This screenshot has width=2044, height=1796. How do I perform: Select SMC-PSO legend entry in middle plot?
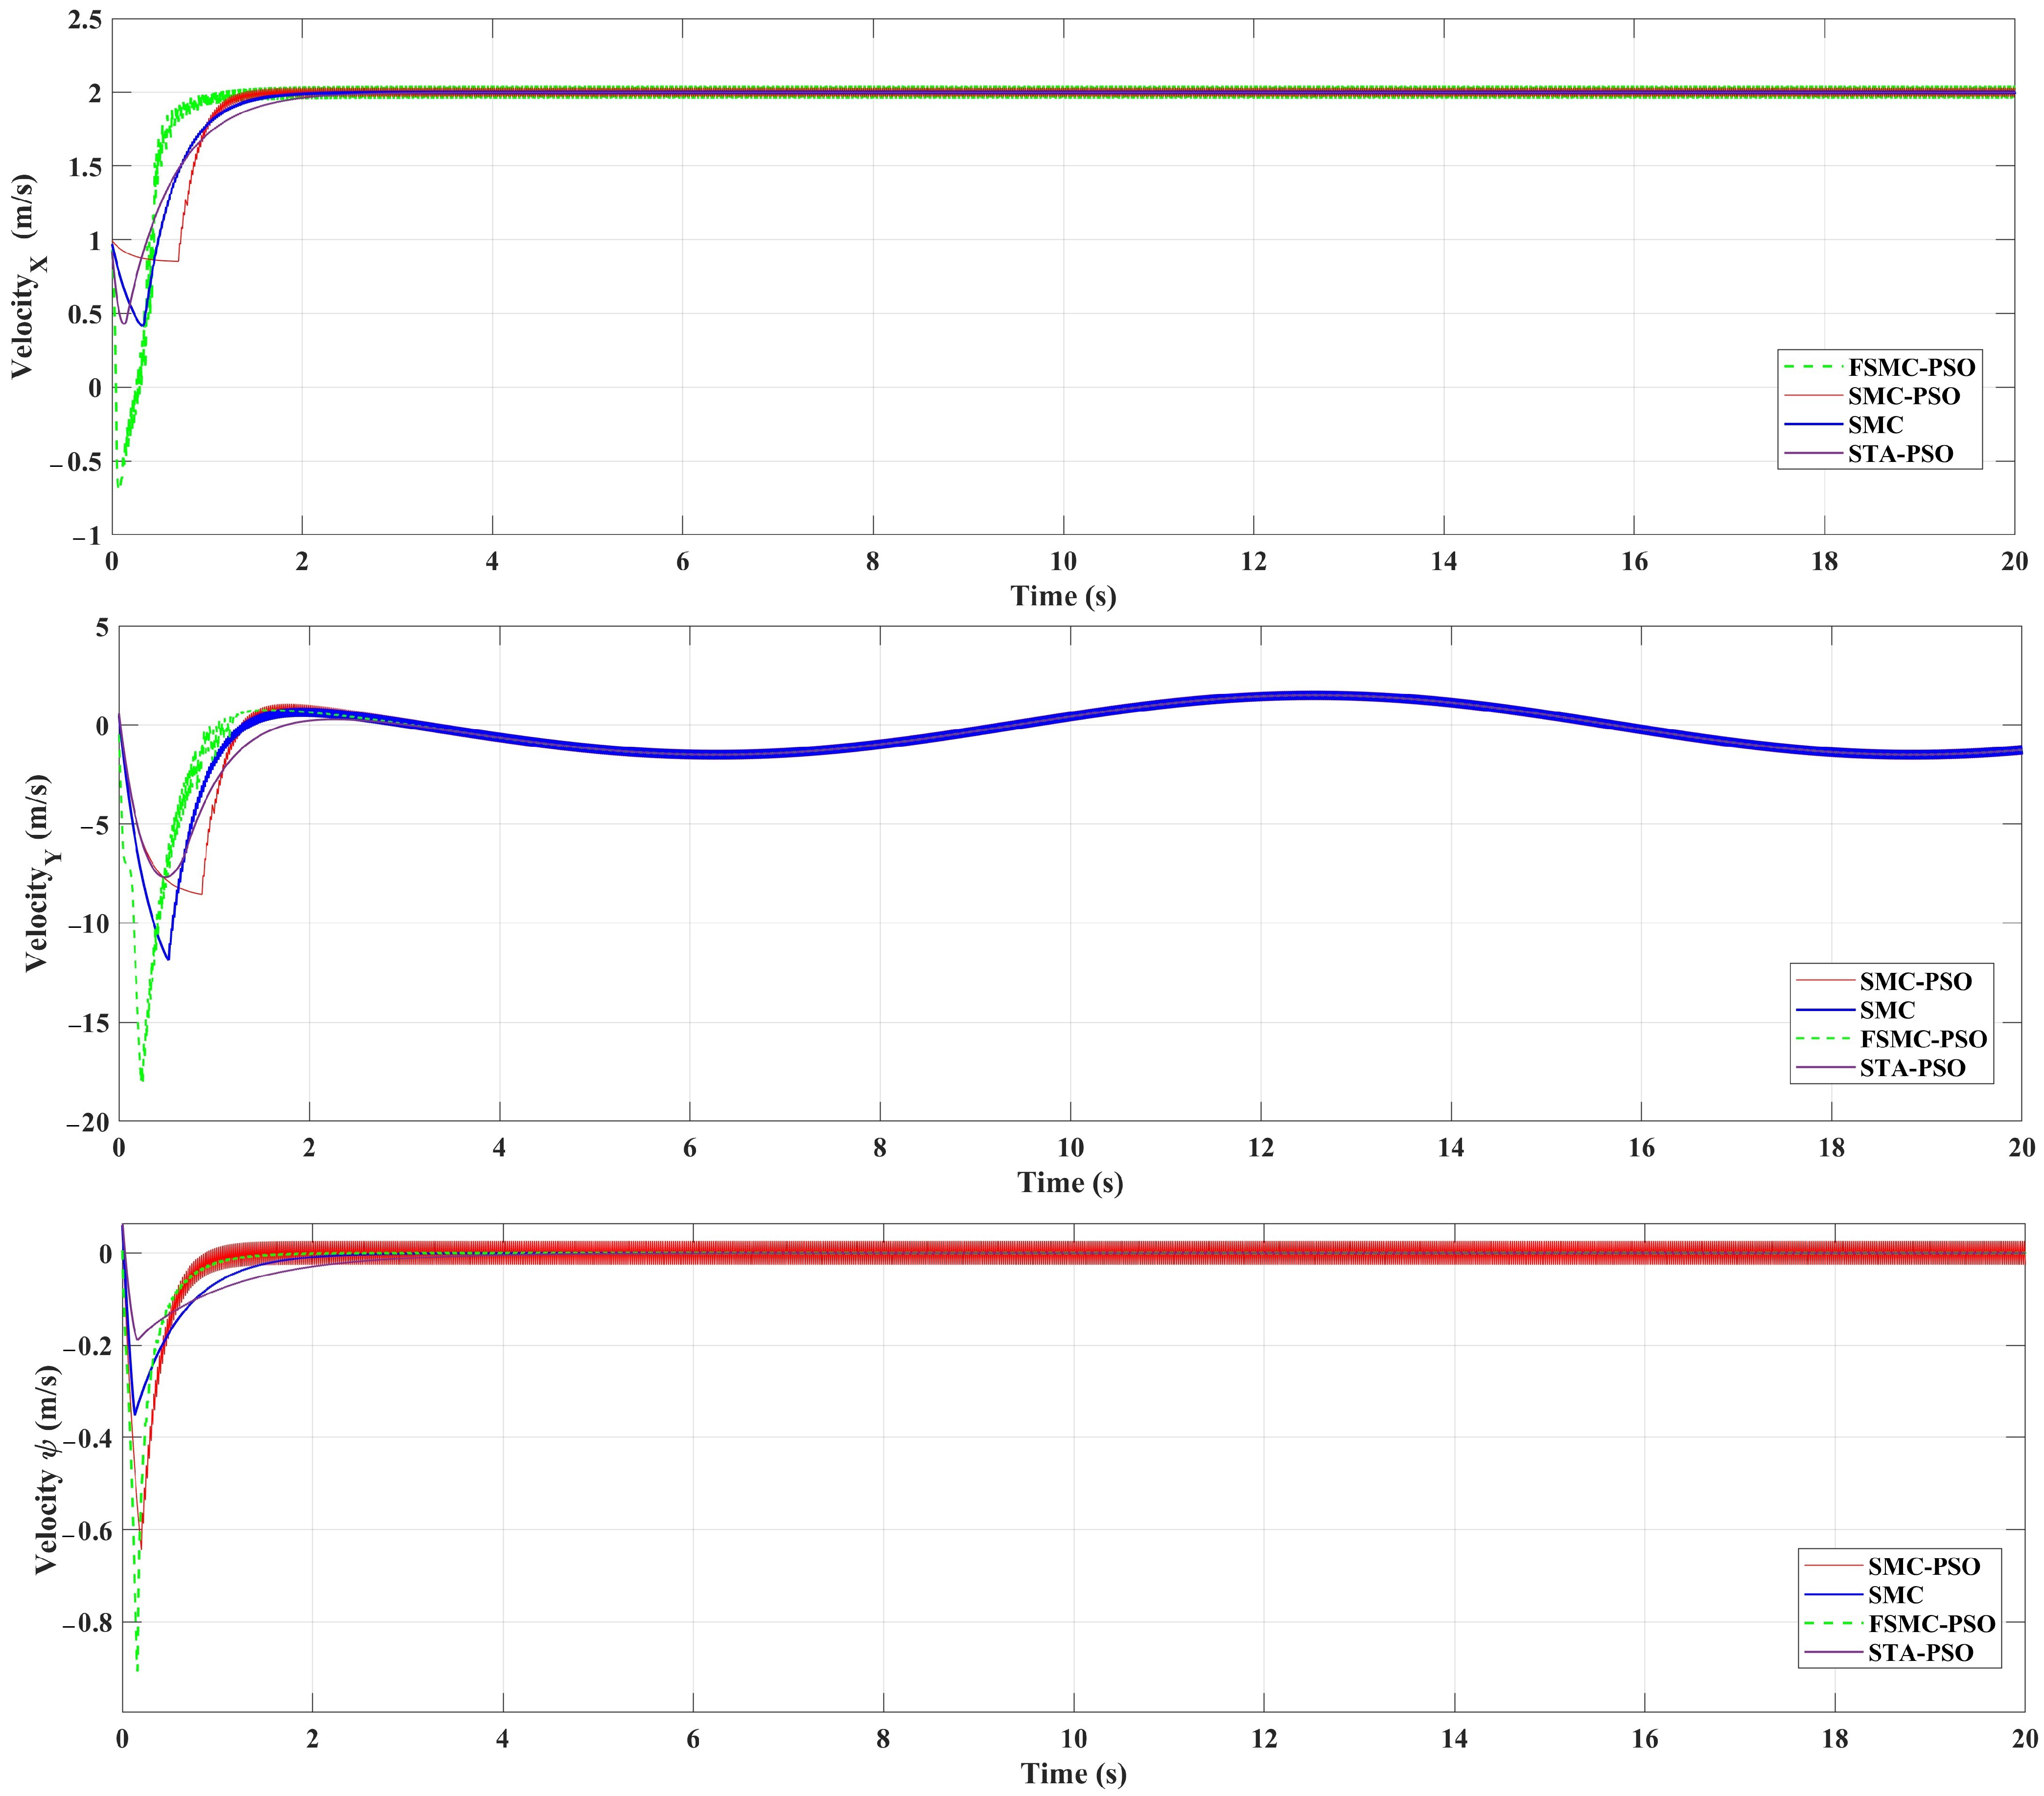click(x=1915, y=981)
